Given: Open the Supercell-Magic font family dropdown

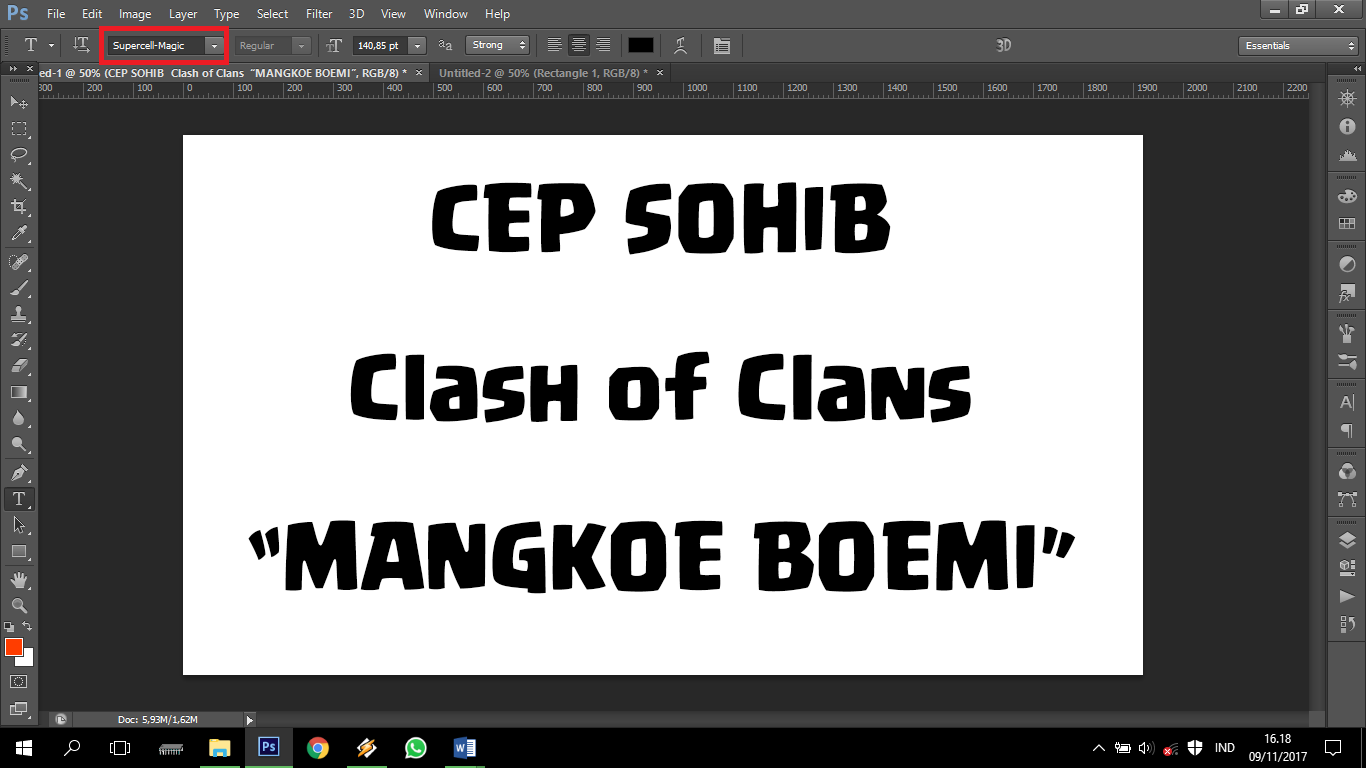Looking at the screenshot, I should [213, 45].
